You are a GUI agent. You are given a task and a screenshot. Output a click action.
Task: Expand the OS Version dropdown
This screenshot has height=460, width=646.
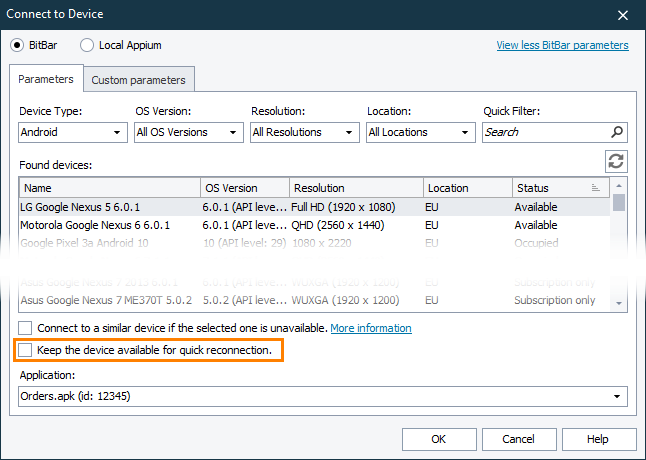(187, 132)
